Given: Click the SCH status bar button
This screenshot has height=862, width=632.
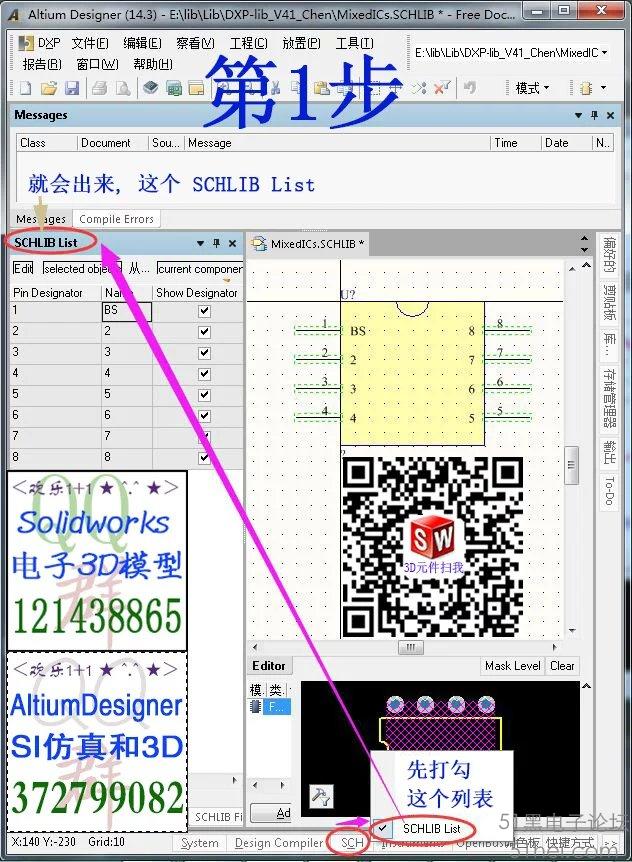Looking at the screenshot, I should pyautogui.click(x=352, y=843).
